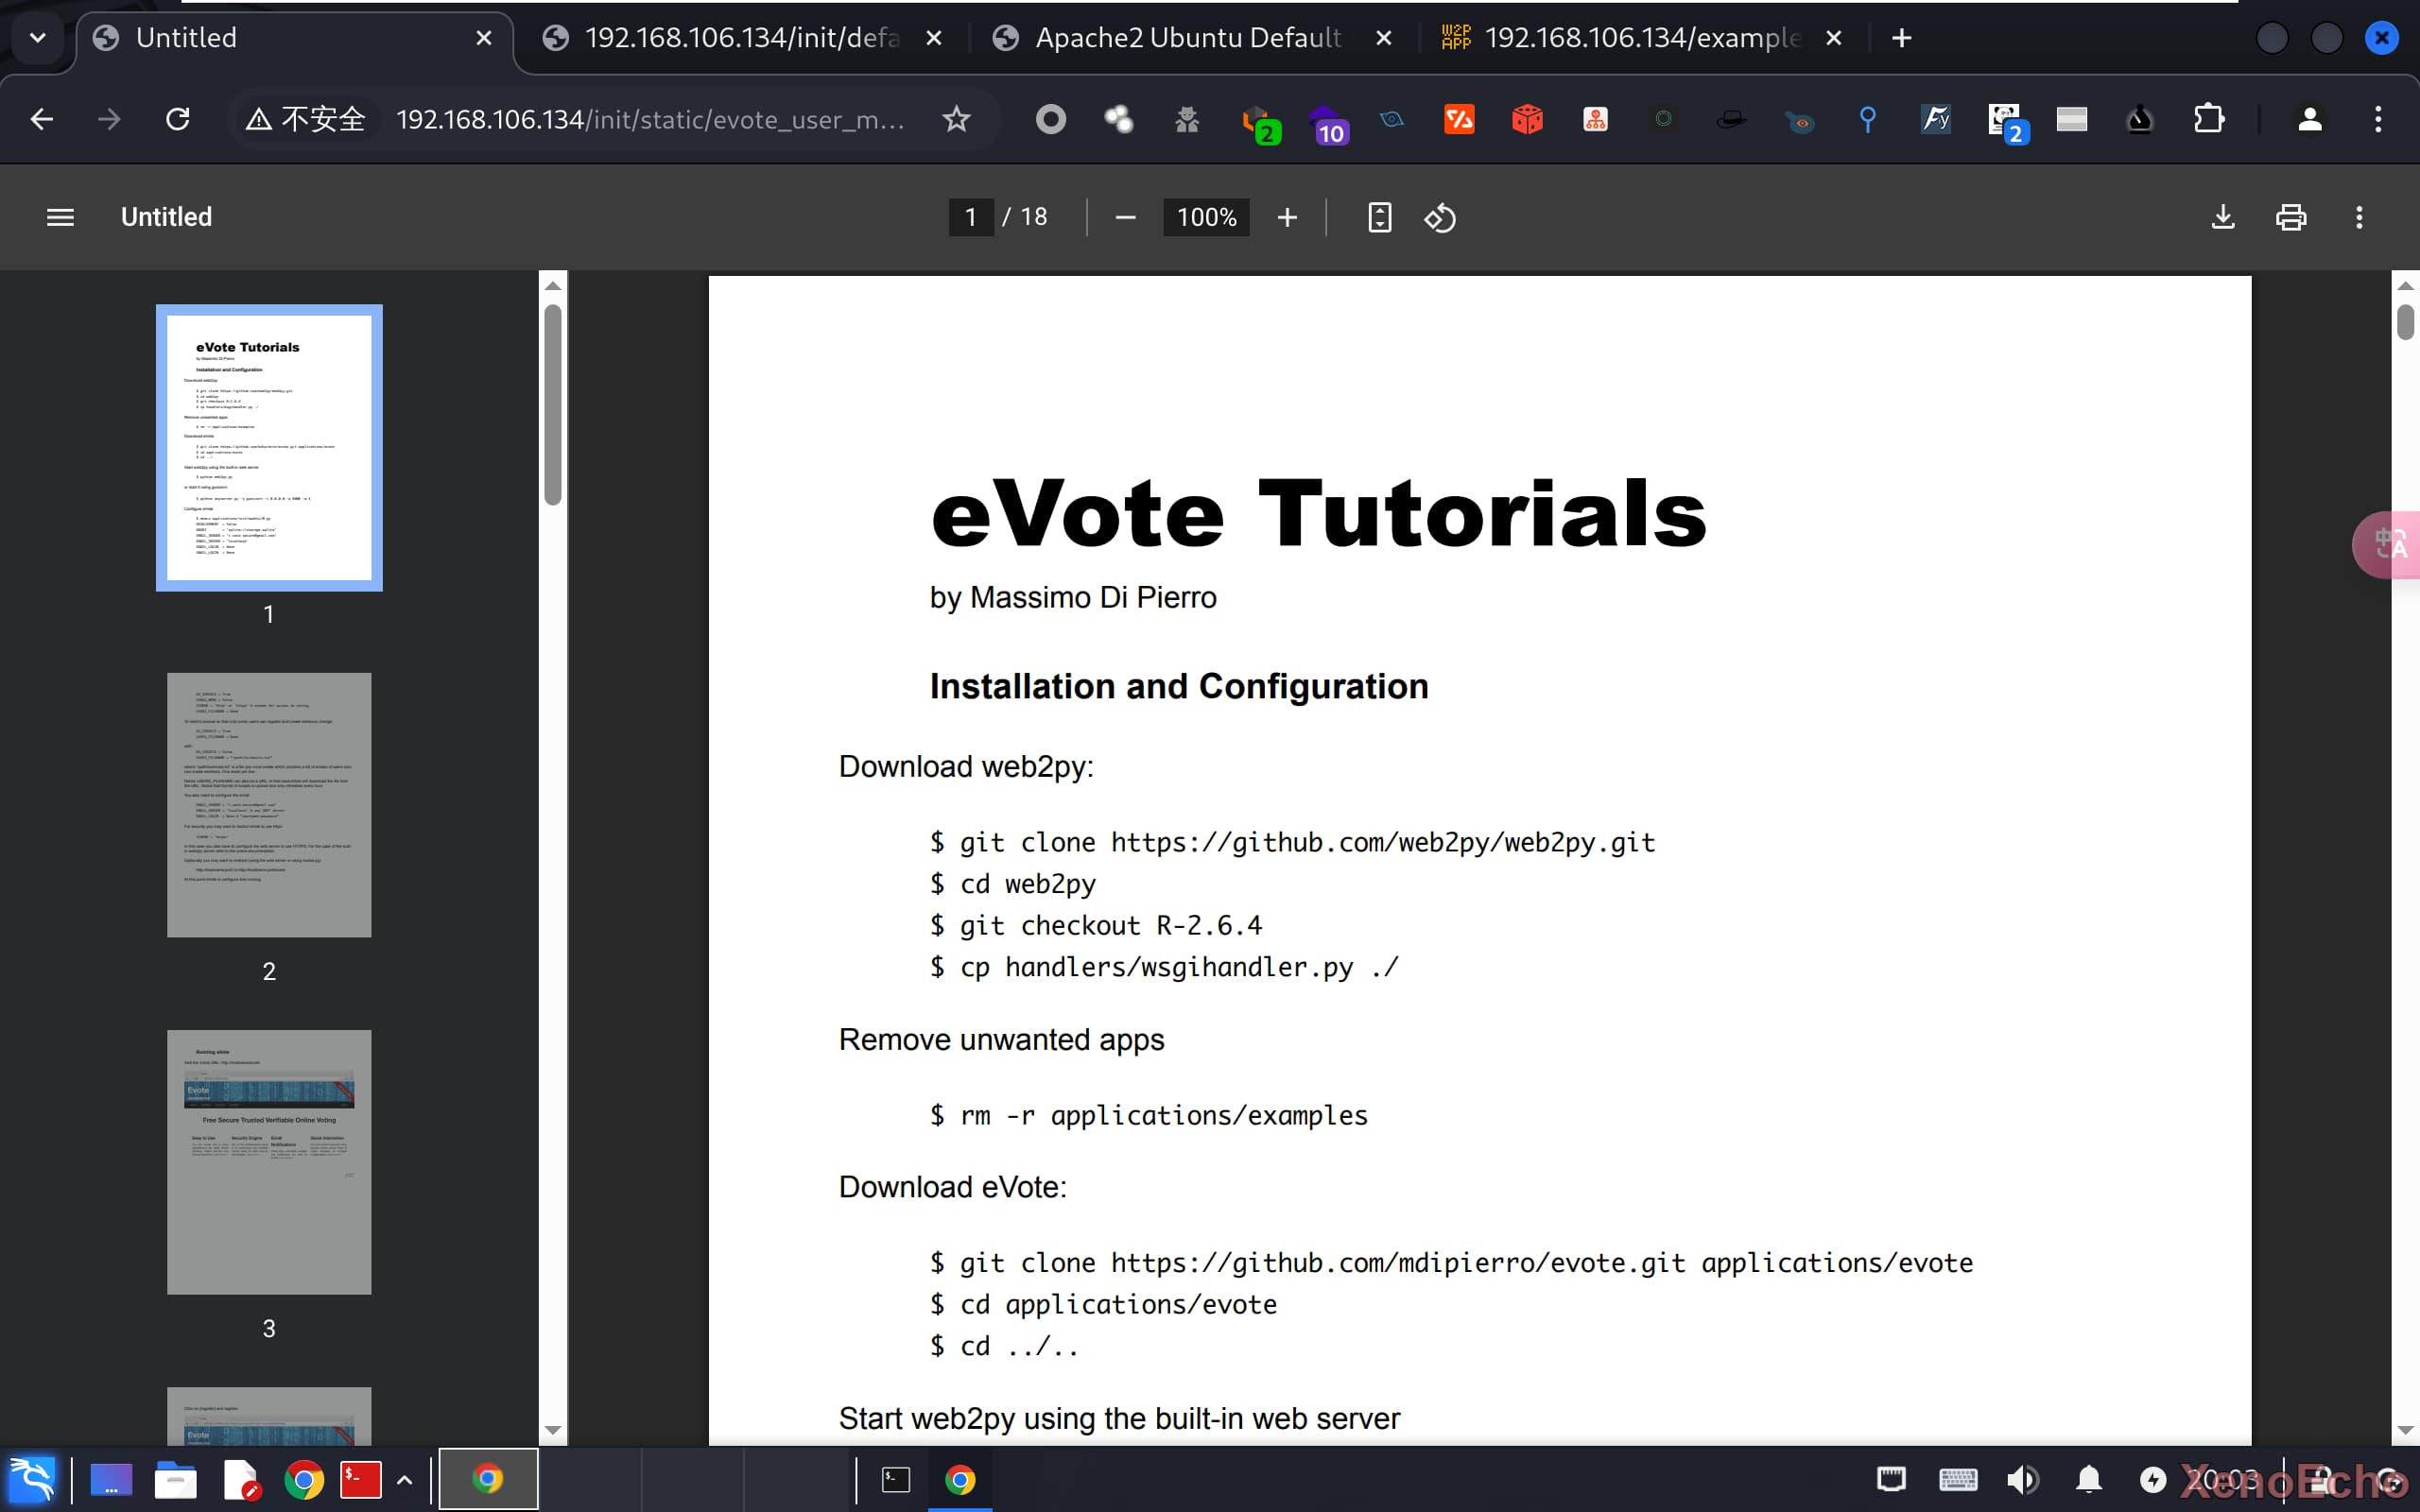This screenshot has height=1512, width=2420.
Task: Click the PDF download icon
Action: [2222, 217]
